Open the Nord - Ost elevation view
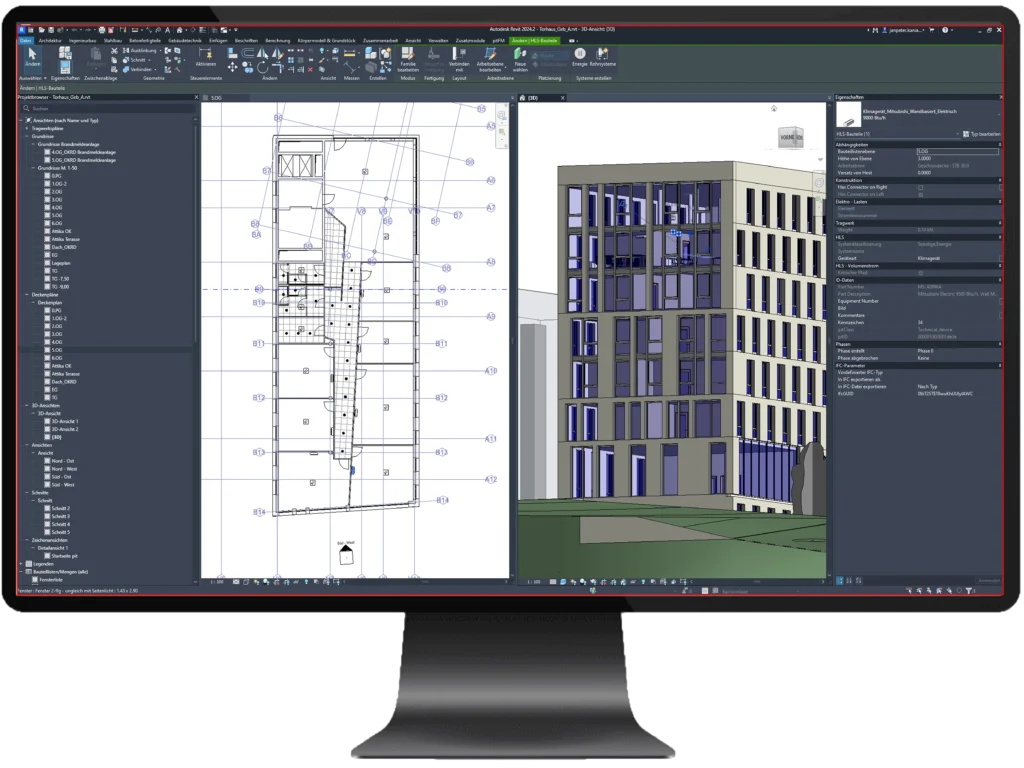 (63, 459)
